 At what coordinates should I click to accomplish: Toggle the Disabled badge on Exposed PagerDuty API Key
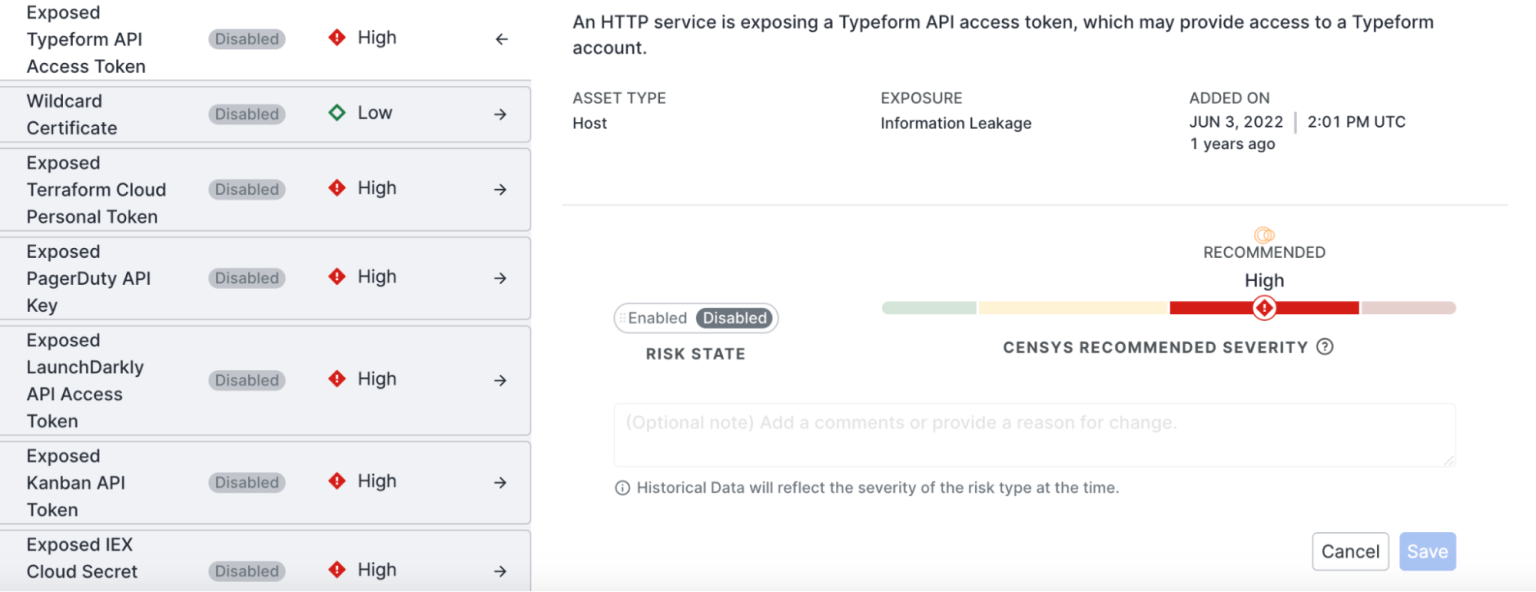tap(246, 278)
